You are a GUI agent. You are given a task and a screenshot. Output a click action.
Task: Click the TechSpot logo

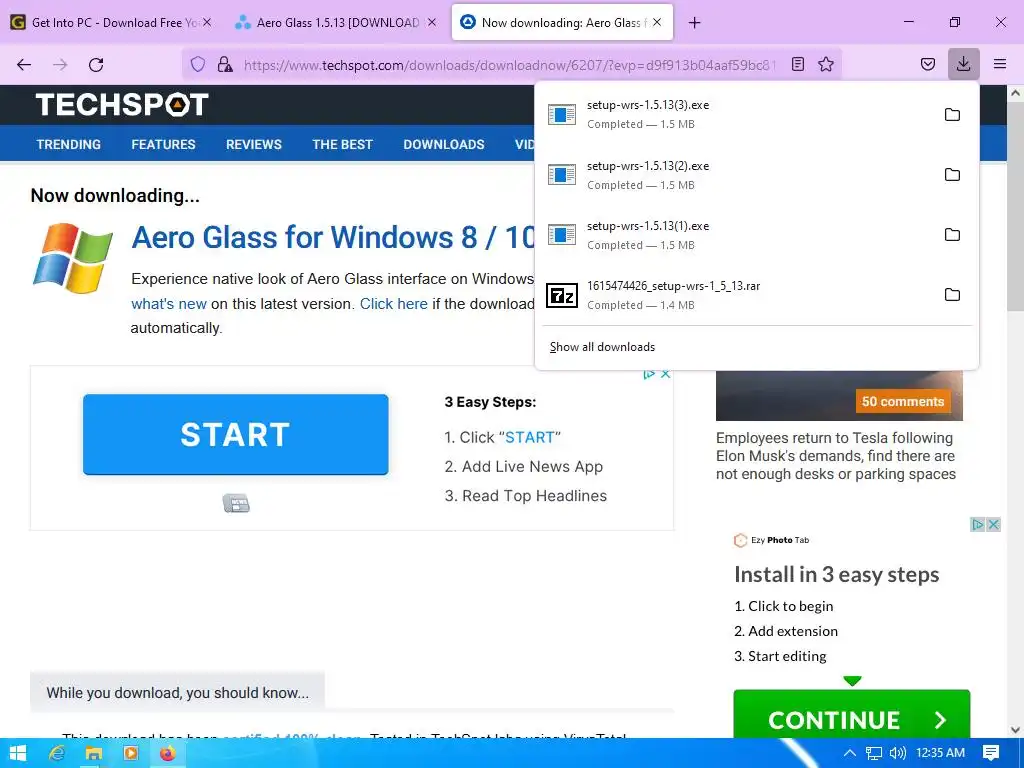[x=122, y=104]
